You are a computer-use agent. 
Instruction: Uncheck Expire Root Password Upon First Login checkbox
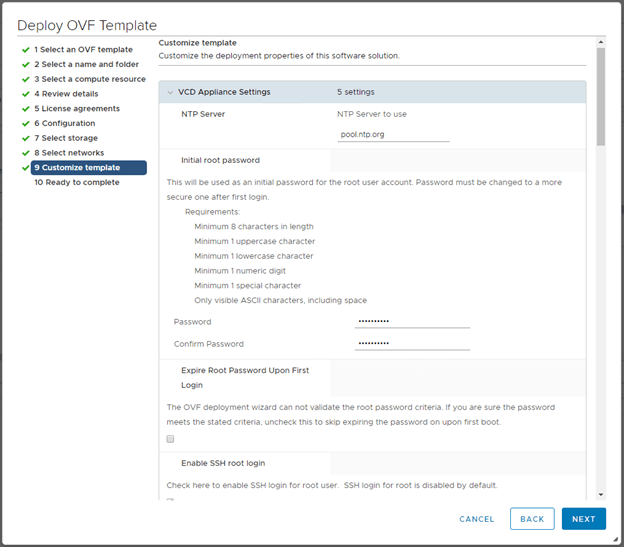click(170, 439)
